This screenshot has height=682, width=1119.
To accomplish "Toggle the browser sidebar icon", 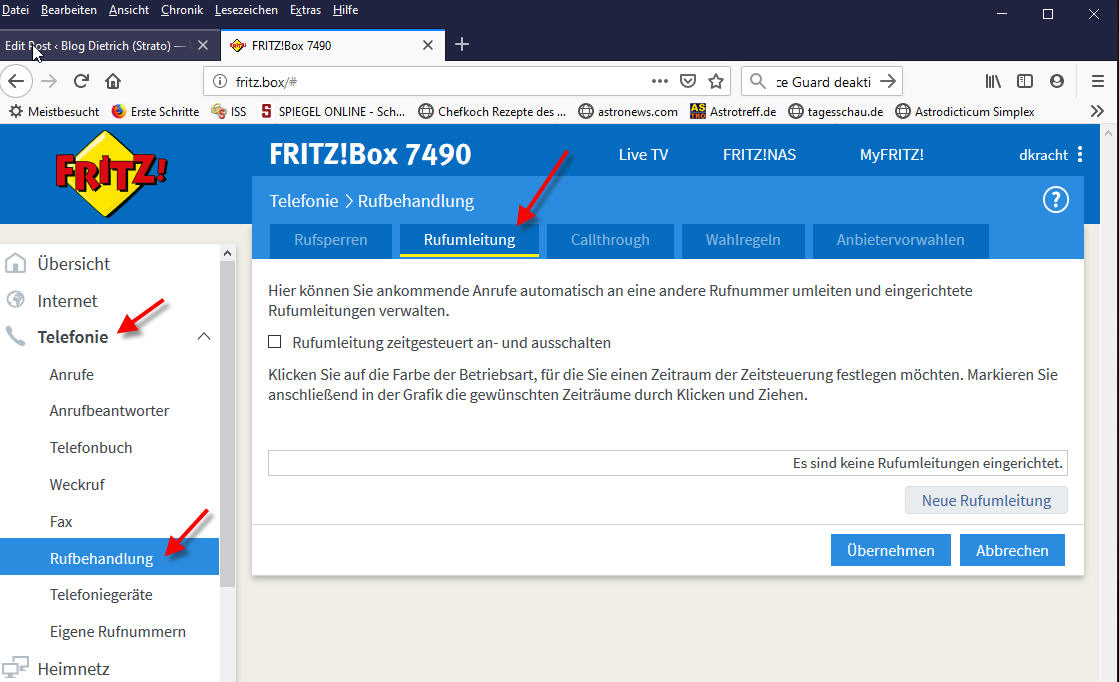I will 1025,81.
